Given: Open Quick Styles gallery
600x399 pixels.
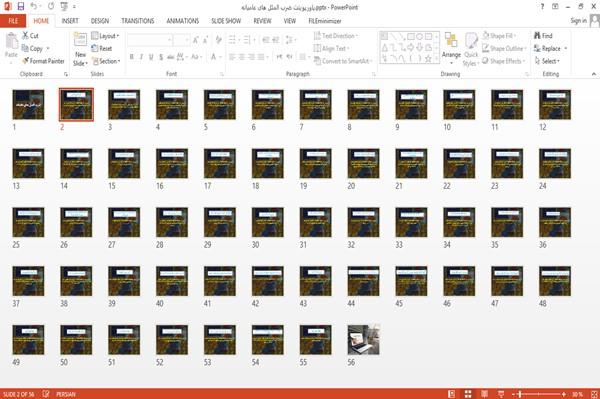Looking at the screenshot, I should [x=471, y=49].
